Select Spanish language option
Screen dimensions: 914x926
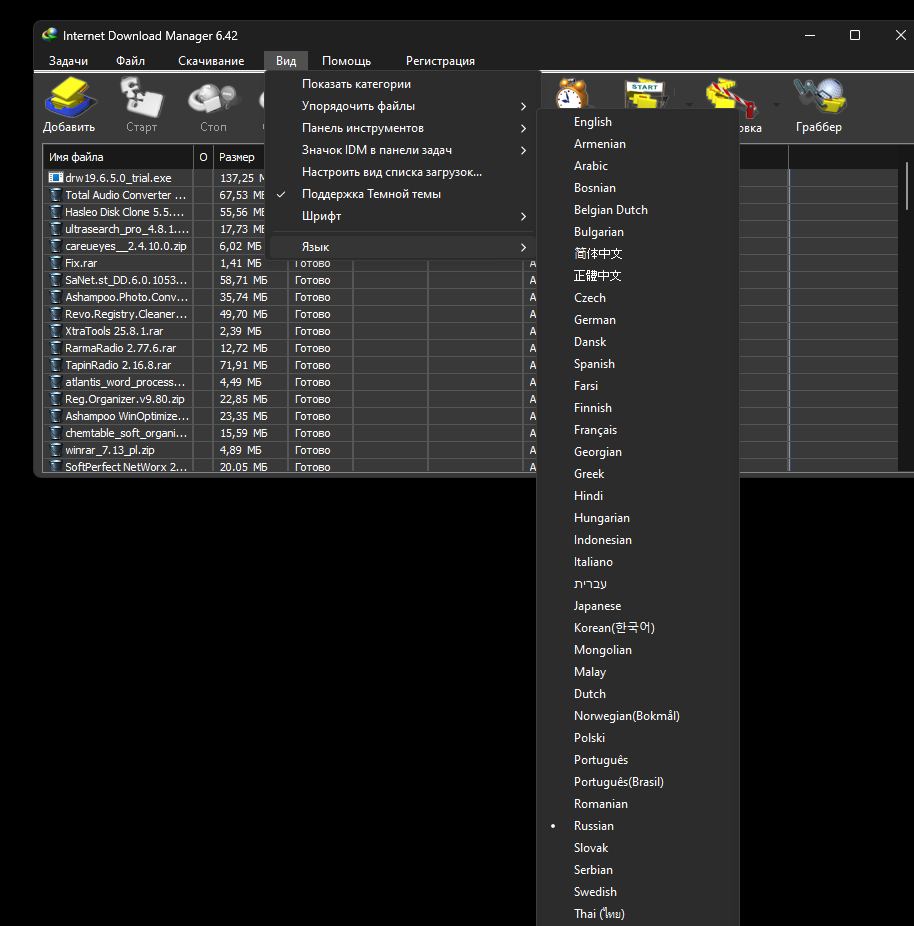(638, 364)
